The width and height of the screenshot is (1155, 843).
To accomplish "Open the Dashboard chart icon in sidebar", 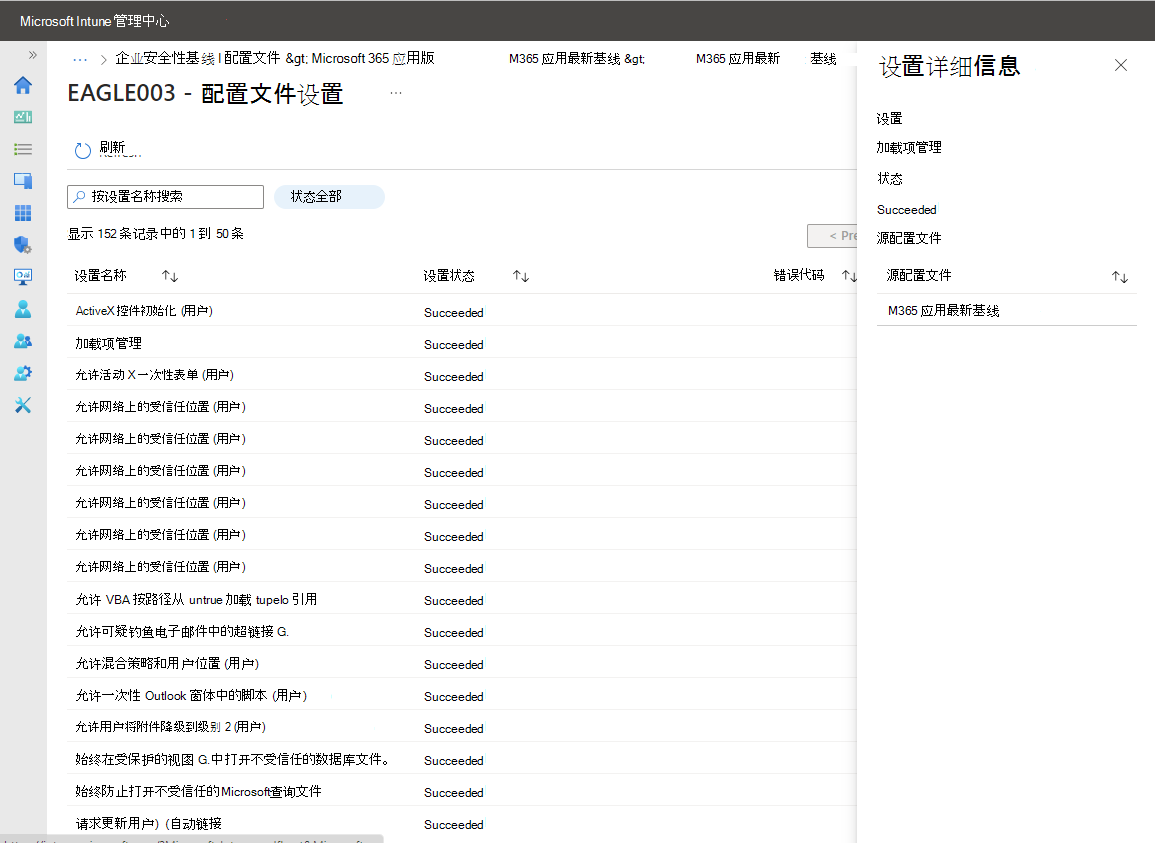I will click(23, 117).
